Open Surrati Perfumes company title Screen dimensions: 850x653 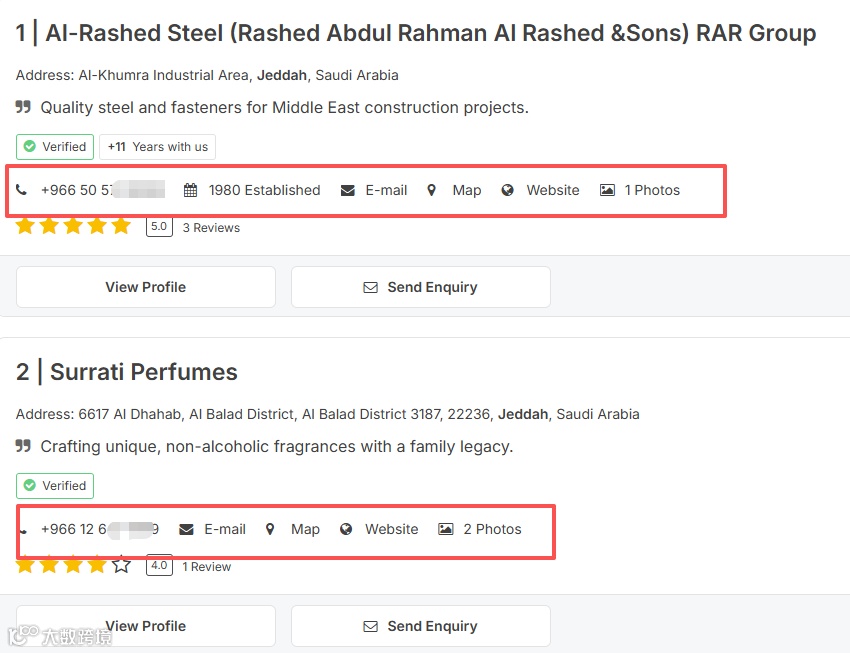[x=143, y=372]
